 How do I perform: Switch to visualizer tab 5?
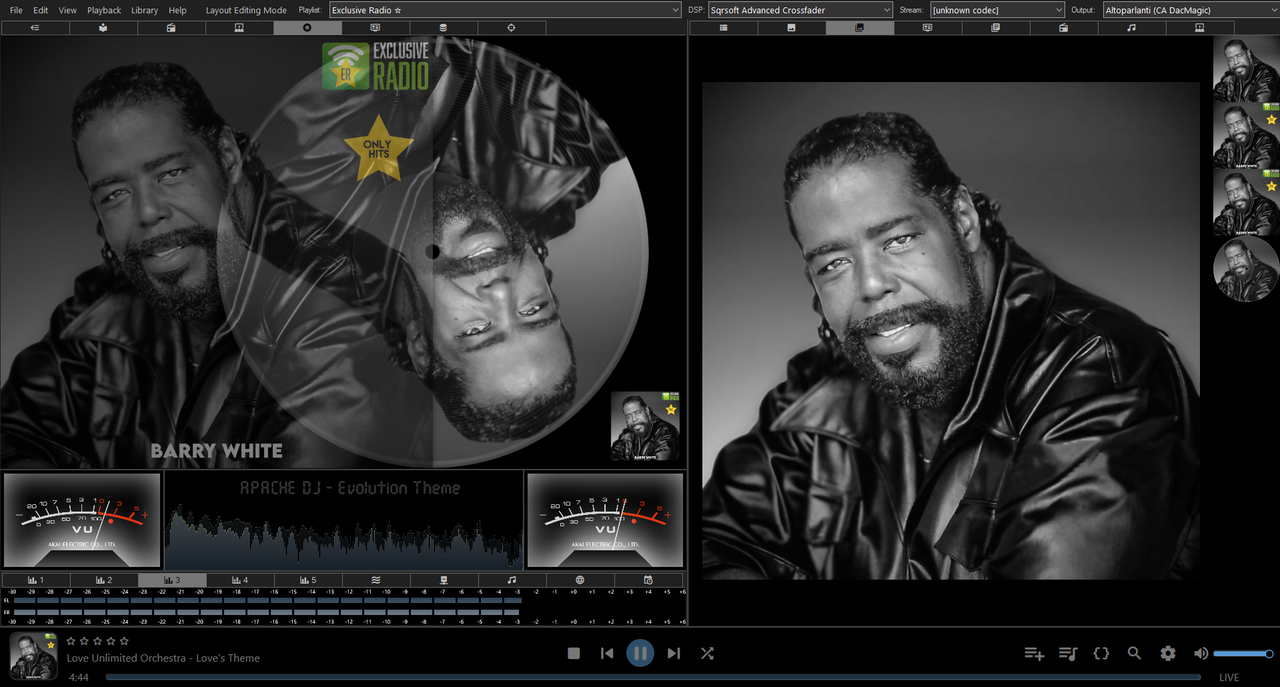[307, 580]
